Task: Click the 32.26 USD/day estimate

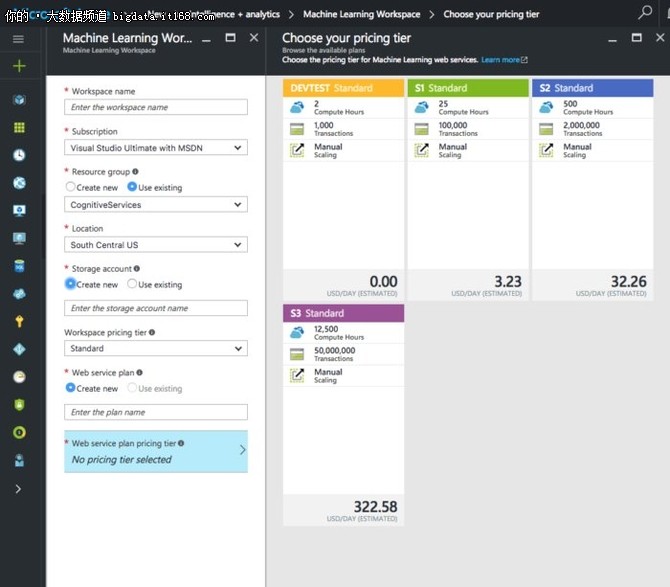Action: [x=628, y=282]
